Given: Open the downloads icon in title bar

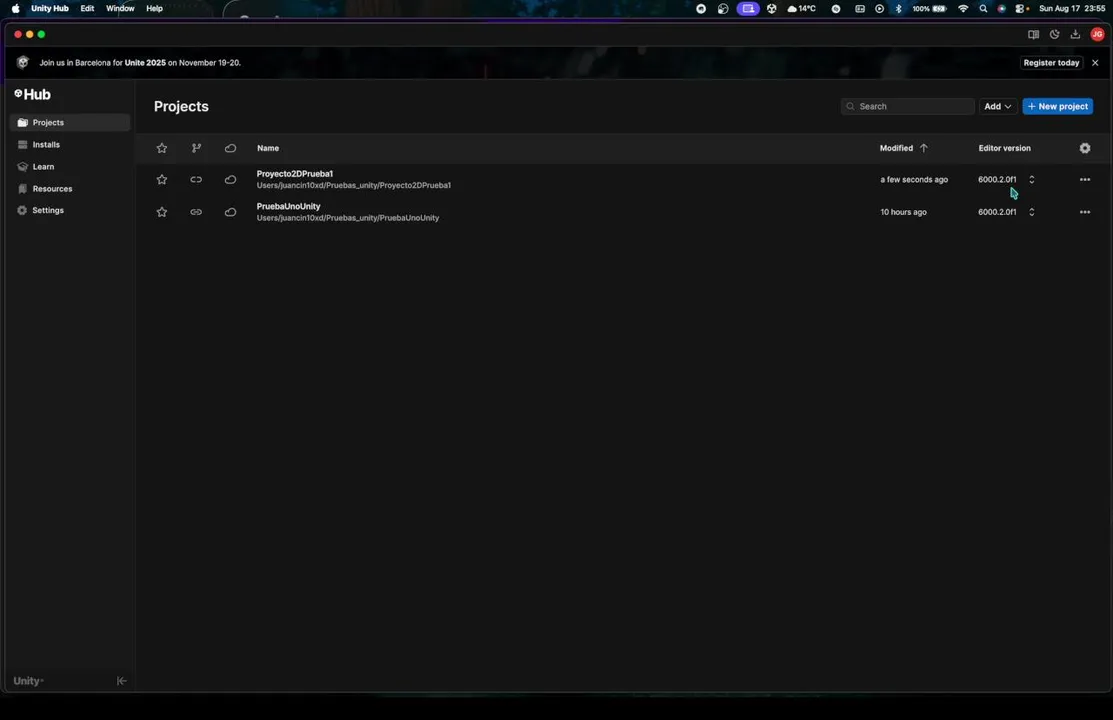Looking at the screenshot, I should (1075, 34).
